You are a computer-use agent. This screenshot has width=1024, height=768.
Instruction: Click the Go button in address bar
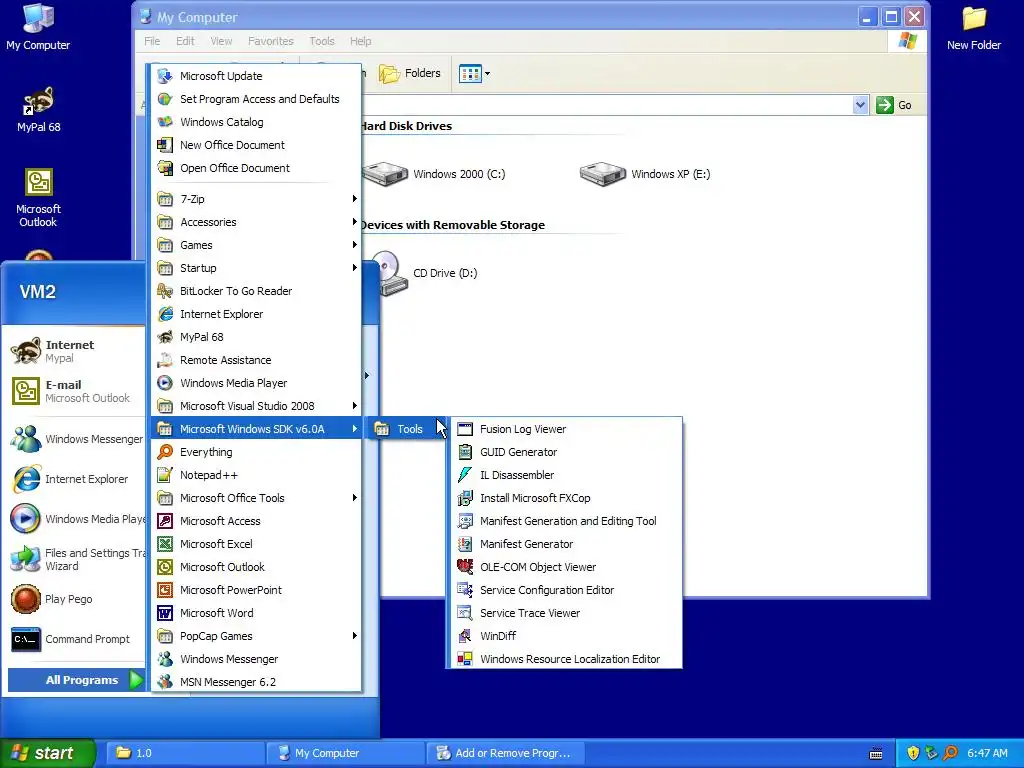[x=894, y=104]
